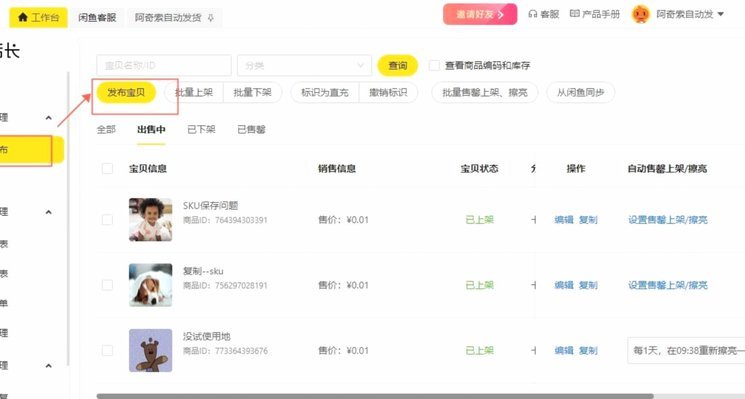Click the product name 没试使用地
745x399 pixels.
point(207,337)
